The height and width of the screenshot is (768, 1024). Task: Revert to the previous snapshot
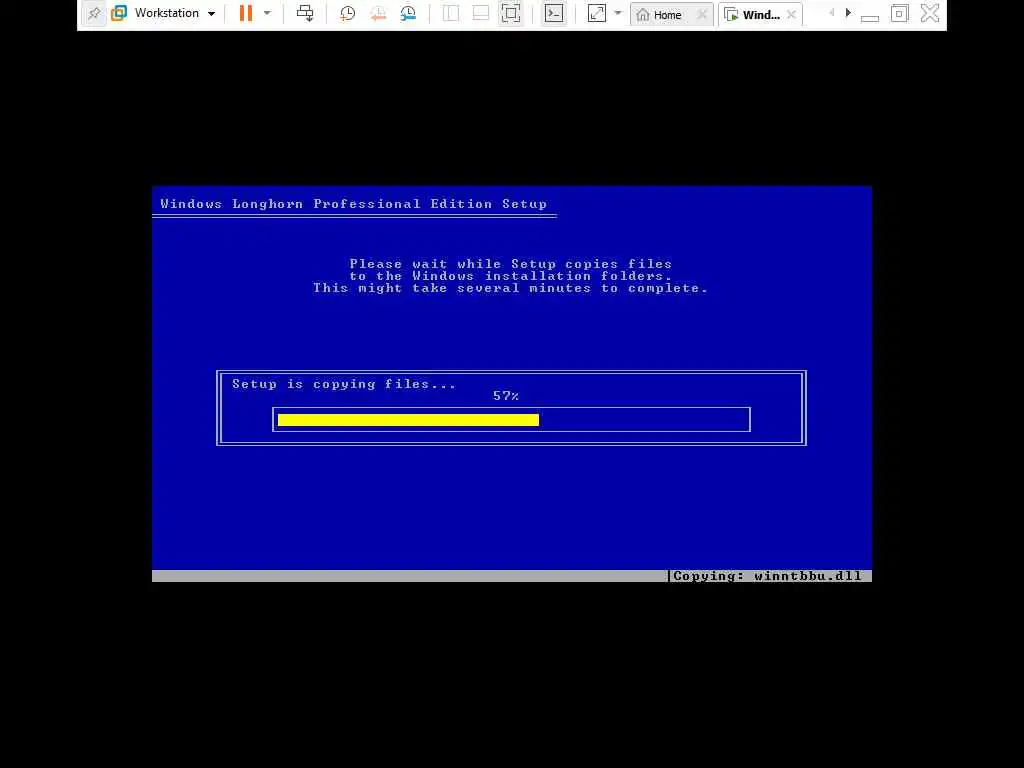point(378,14)
